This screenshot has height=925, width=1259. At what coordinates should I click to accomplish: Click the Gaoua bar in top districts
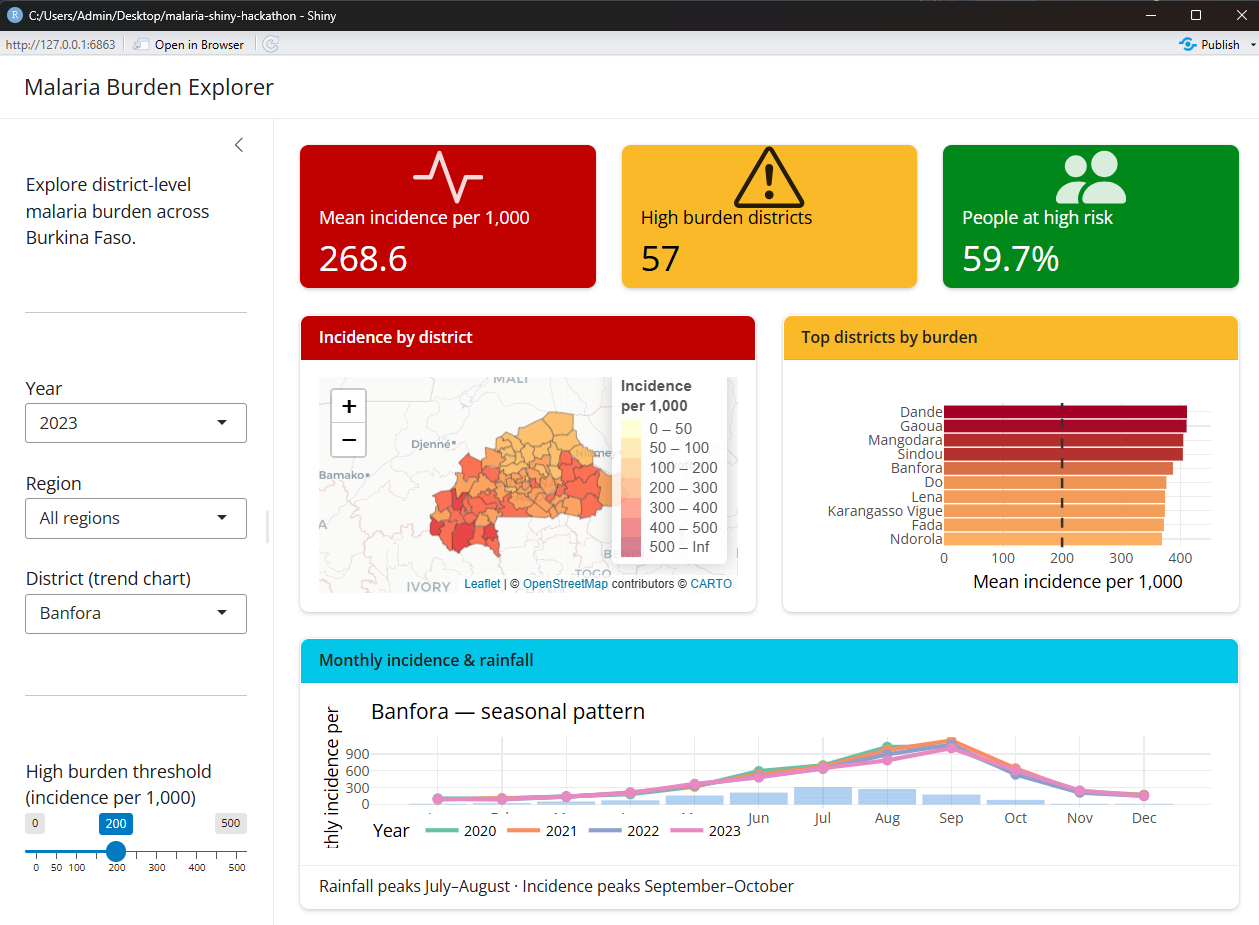coord(1065,426)
